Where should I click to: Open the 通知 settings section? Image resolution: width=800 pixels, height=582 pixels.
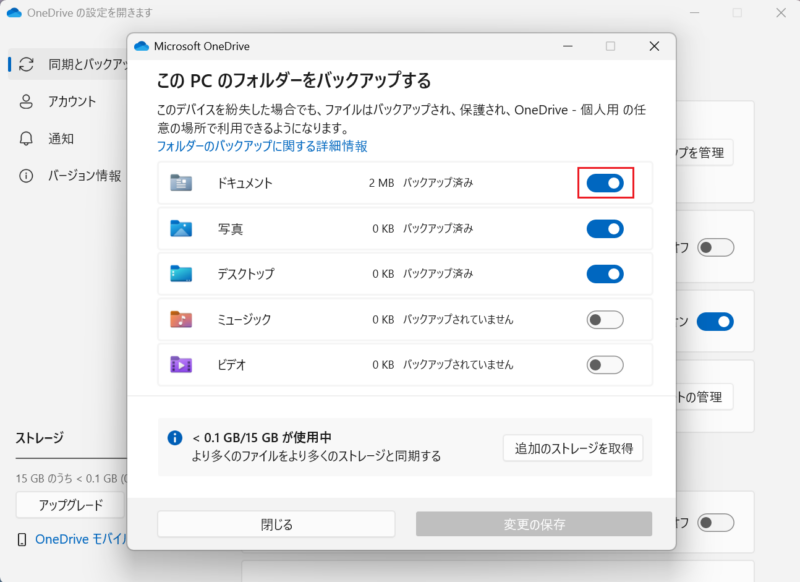[x=61, y=139]
